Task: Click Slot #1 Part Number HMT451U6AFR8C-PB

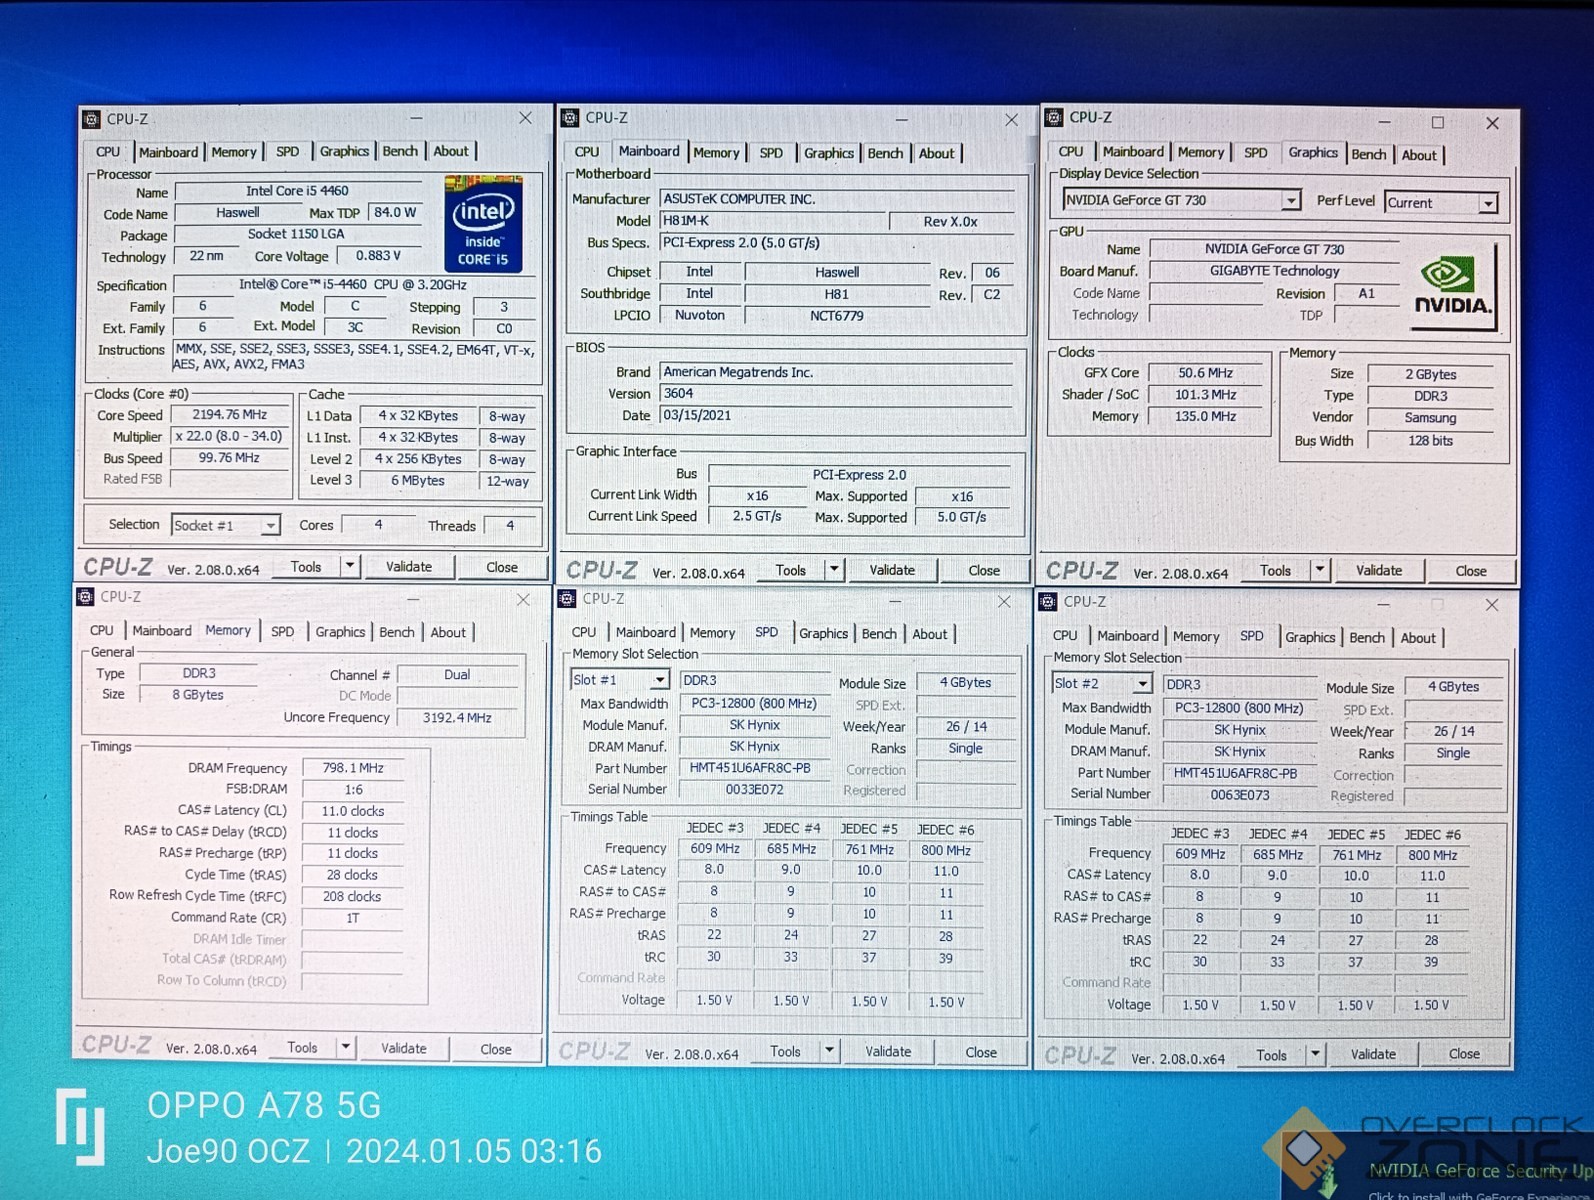Action: [x=754, y=768]
